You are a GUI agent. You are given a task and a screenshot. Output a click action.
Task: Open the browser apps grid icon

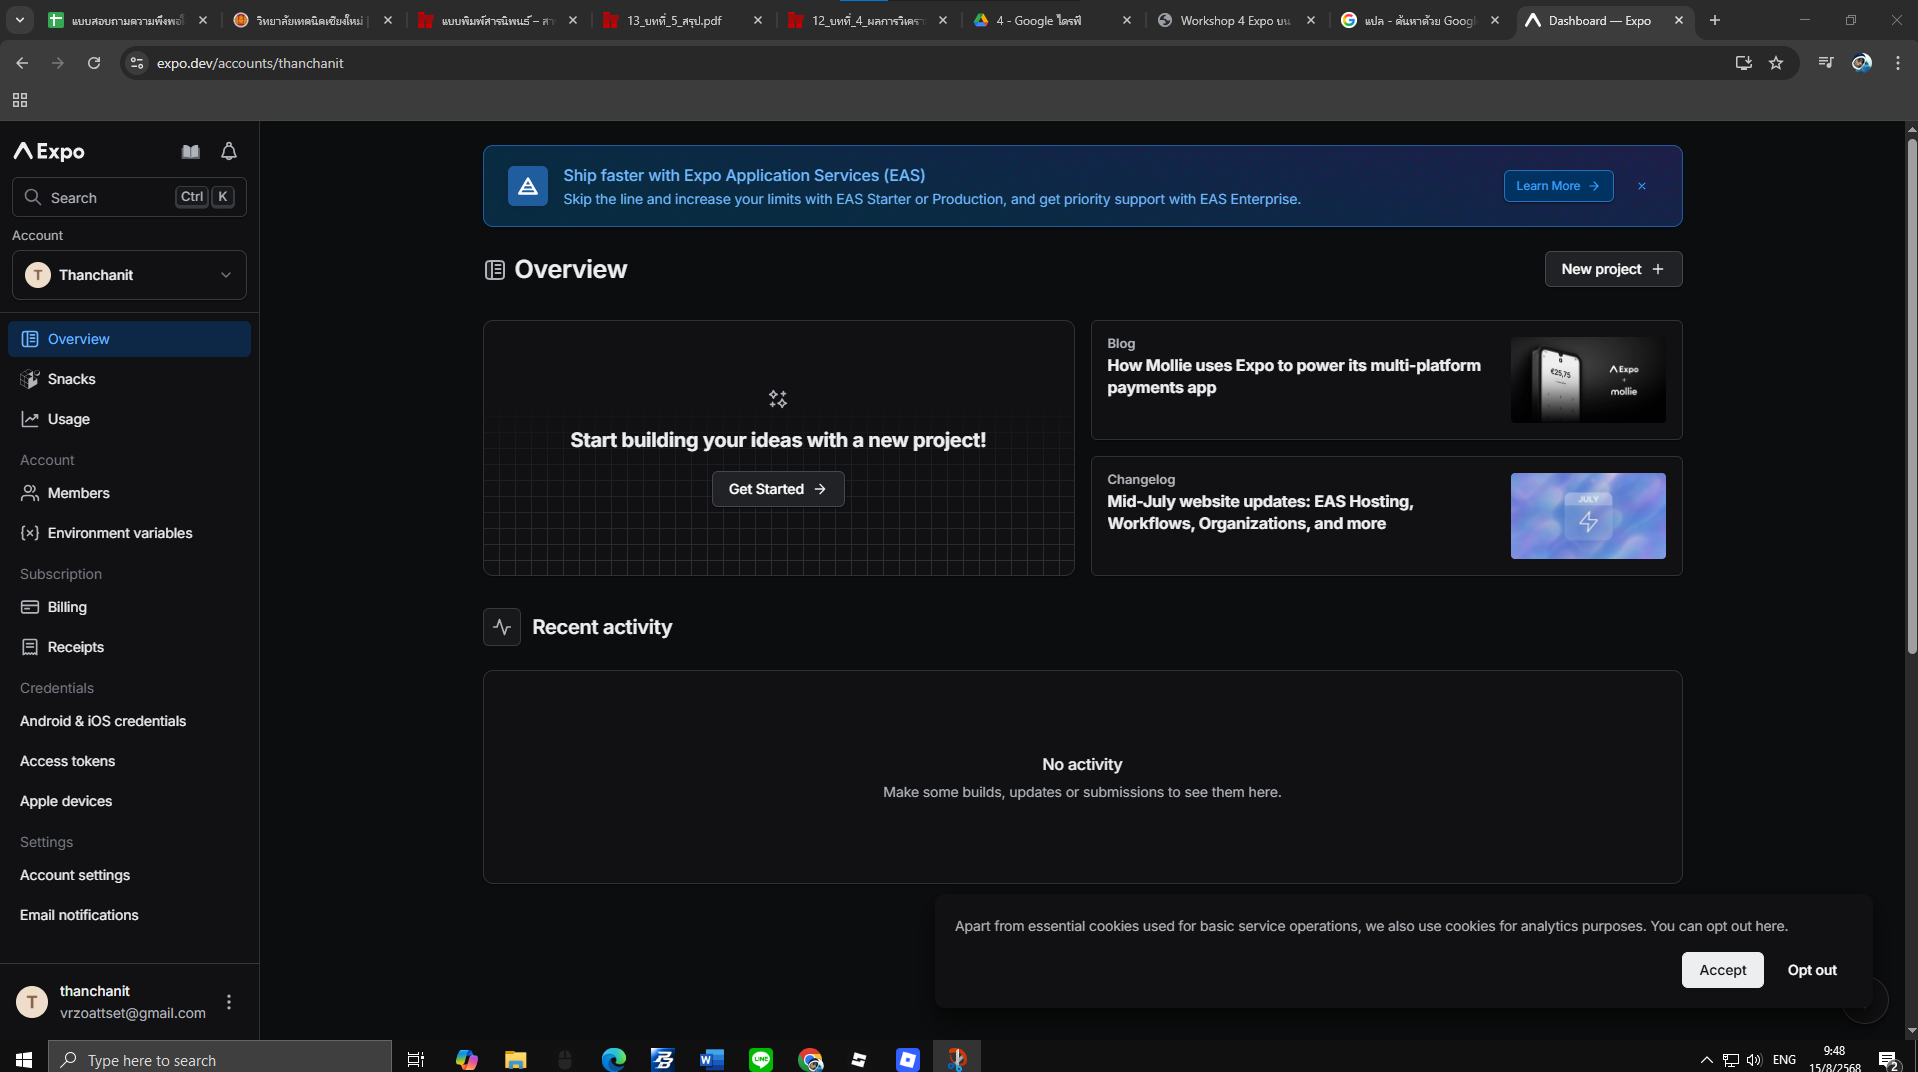tap(20, 100)
